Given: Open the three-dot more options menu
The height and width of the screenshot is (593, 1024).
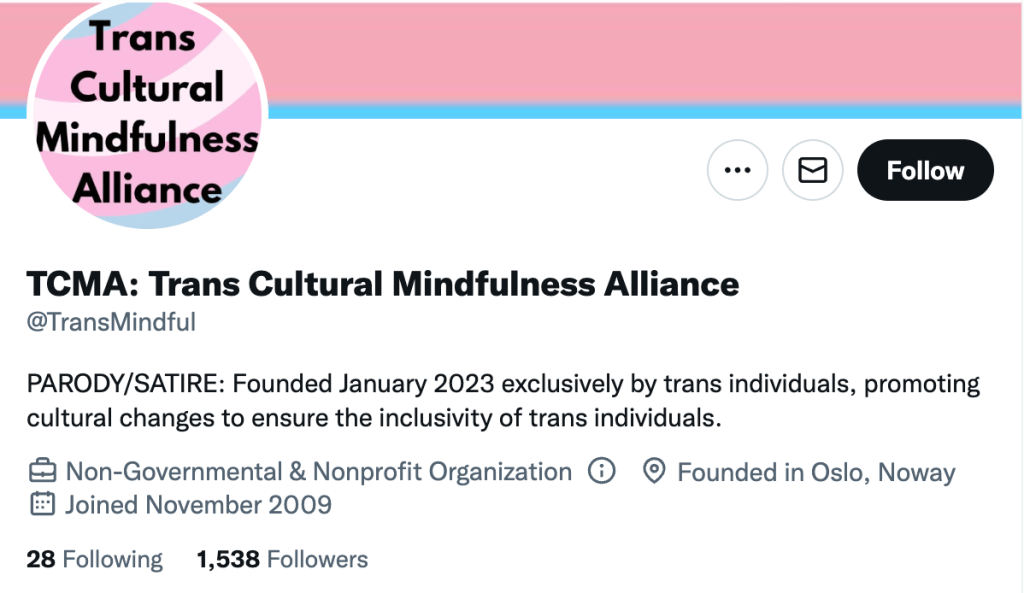Looking at the screenshot, I should [737, 171].
